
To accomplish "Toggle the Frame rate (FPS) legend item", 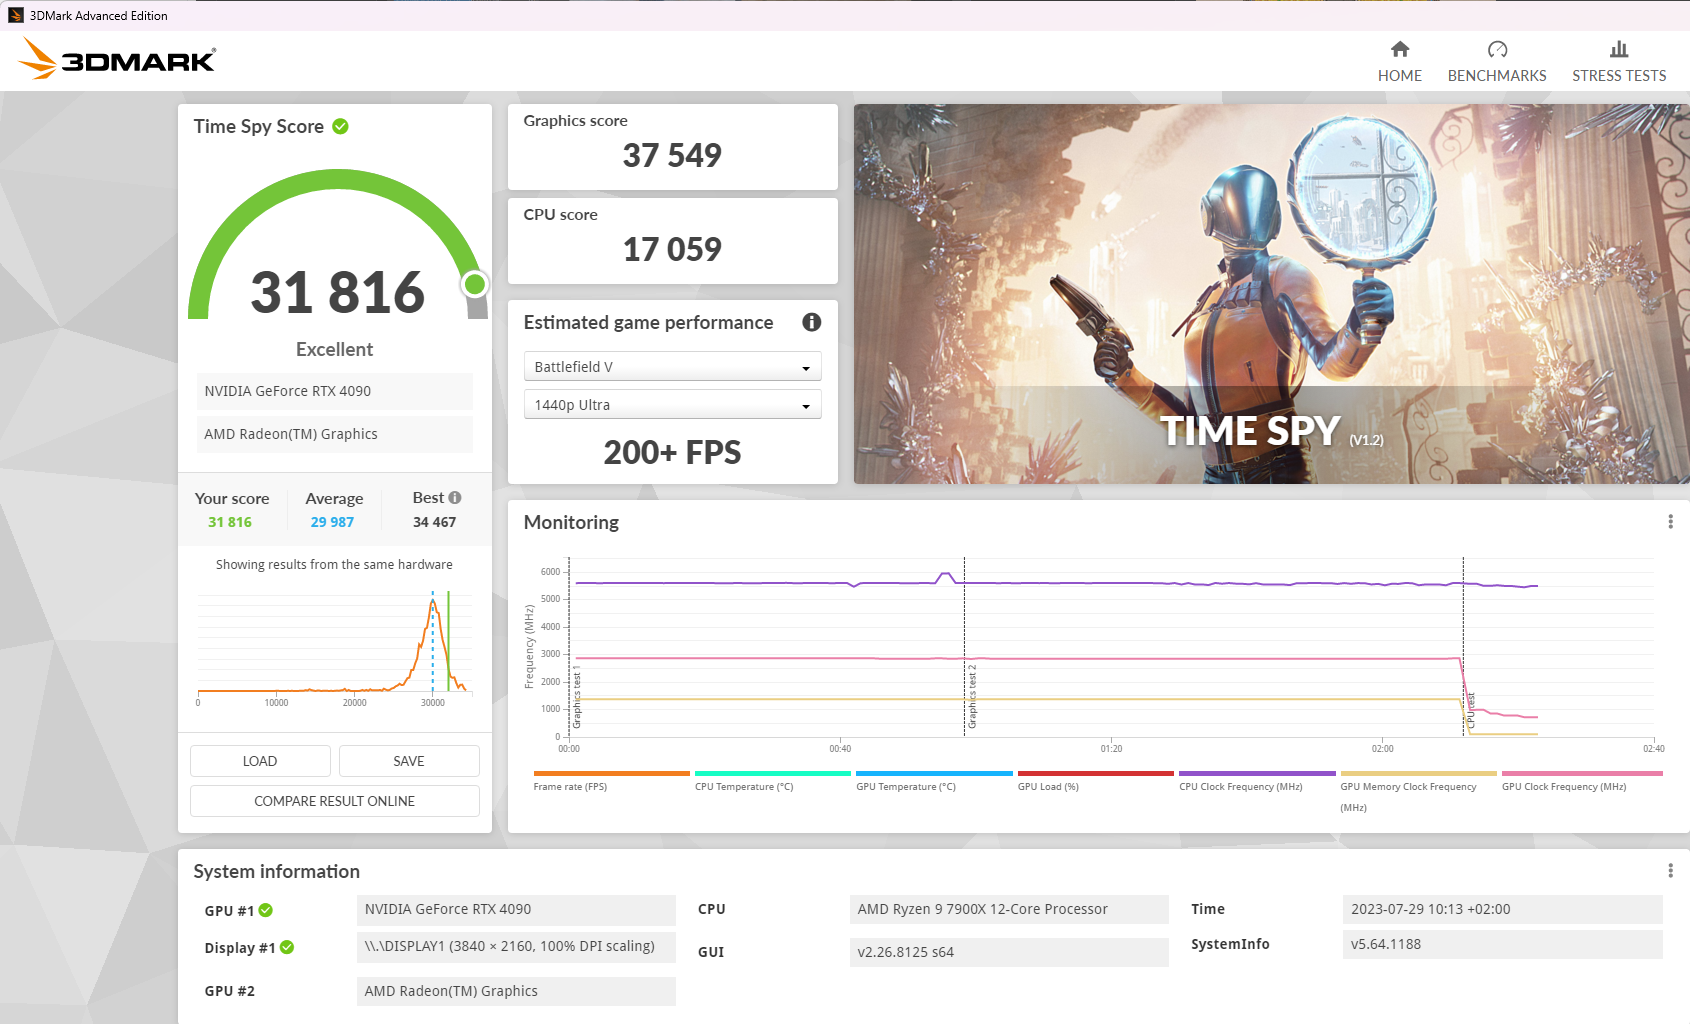I will click(x=611, y=781).
